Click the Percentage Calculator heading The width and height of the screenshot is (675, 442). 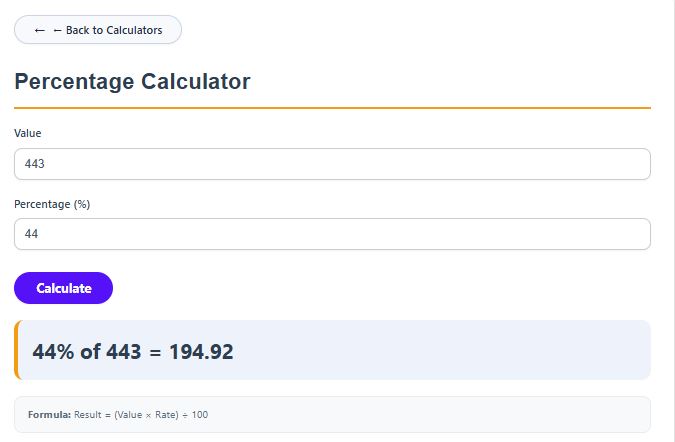click(132, 82)
